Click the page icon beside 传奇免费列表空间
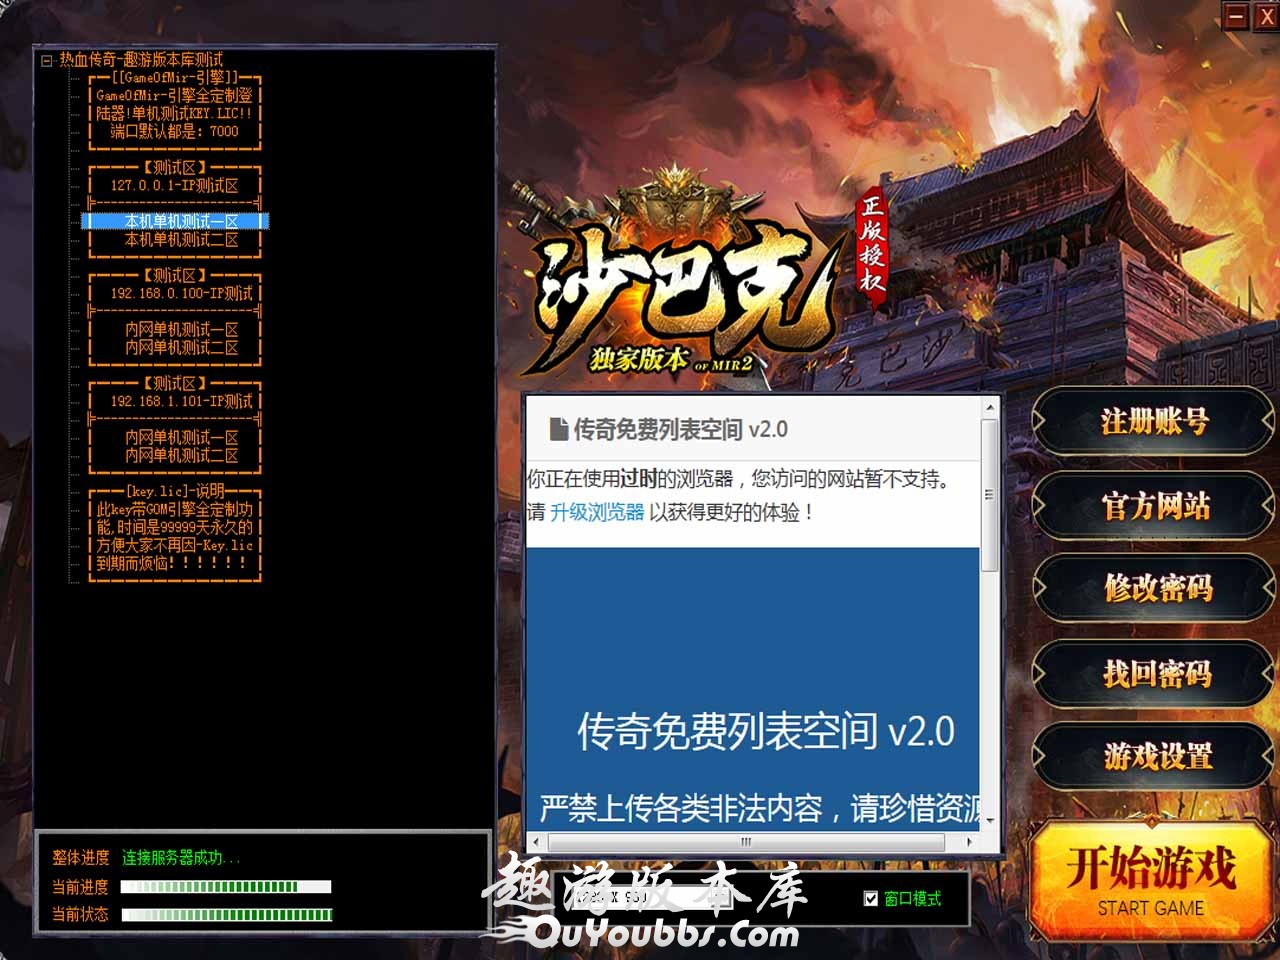 click(x=559, y=430)
